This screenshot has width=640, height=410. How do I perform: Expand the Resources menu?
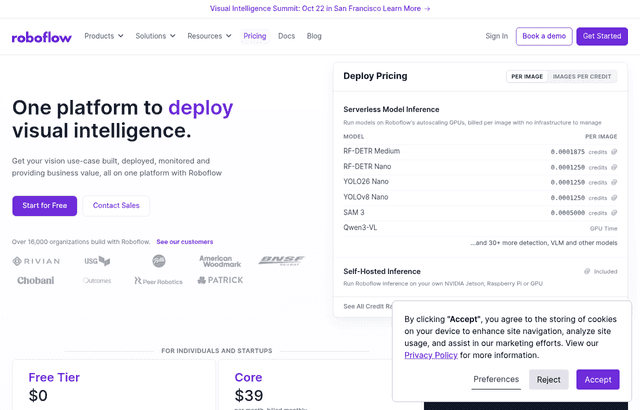[x=209, y=36]
